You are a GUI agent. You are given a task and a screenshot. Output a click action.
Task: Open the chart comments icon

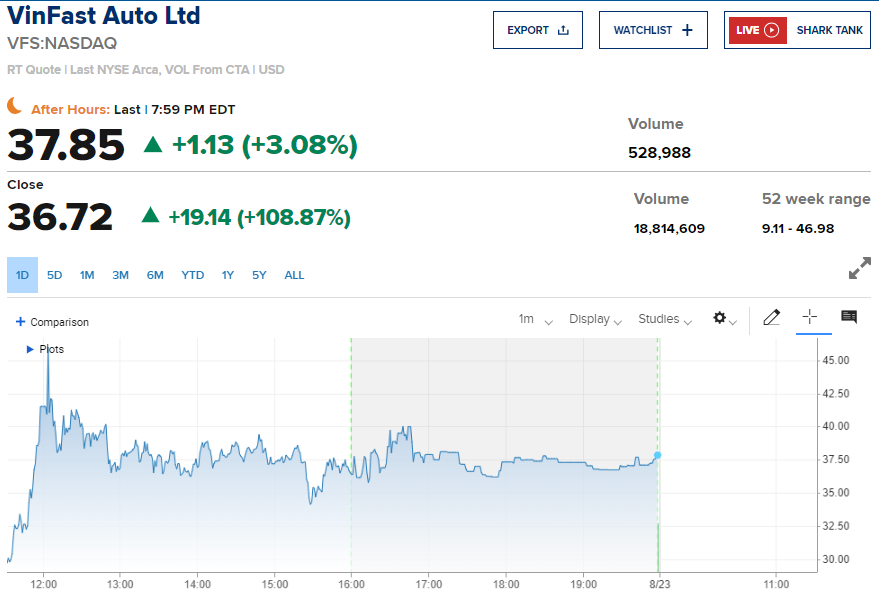(x=849, y=318)
